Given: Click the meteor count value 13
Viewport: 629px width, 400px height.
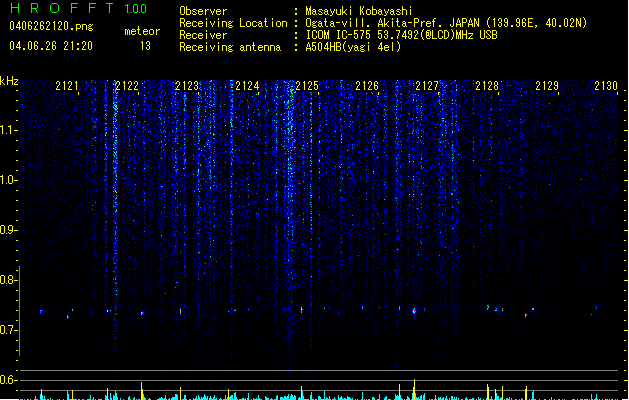Looking at the screenshot, I should coord(145,46).
